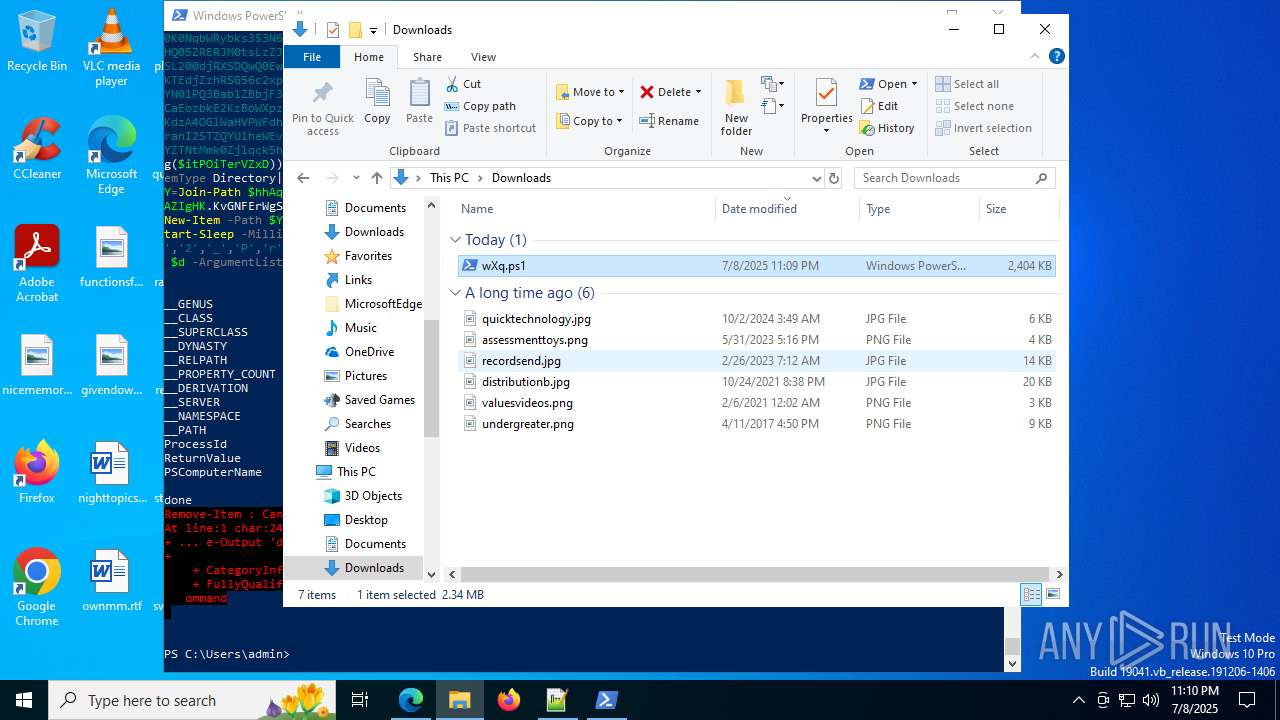1280x720 pixels.
Task: Select file wXq.ps1
Action: (756, 266)
